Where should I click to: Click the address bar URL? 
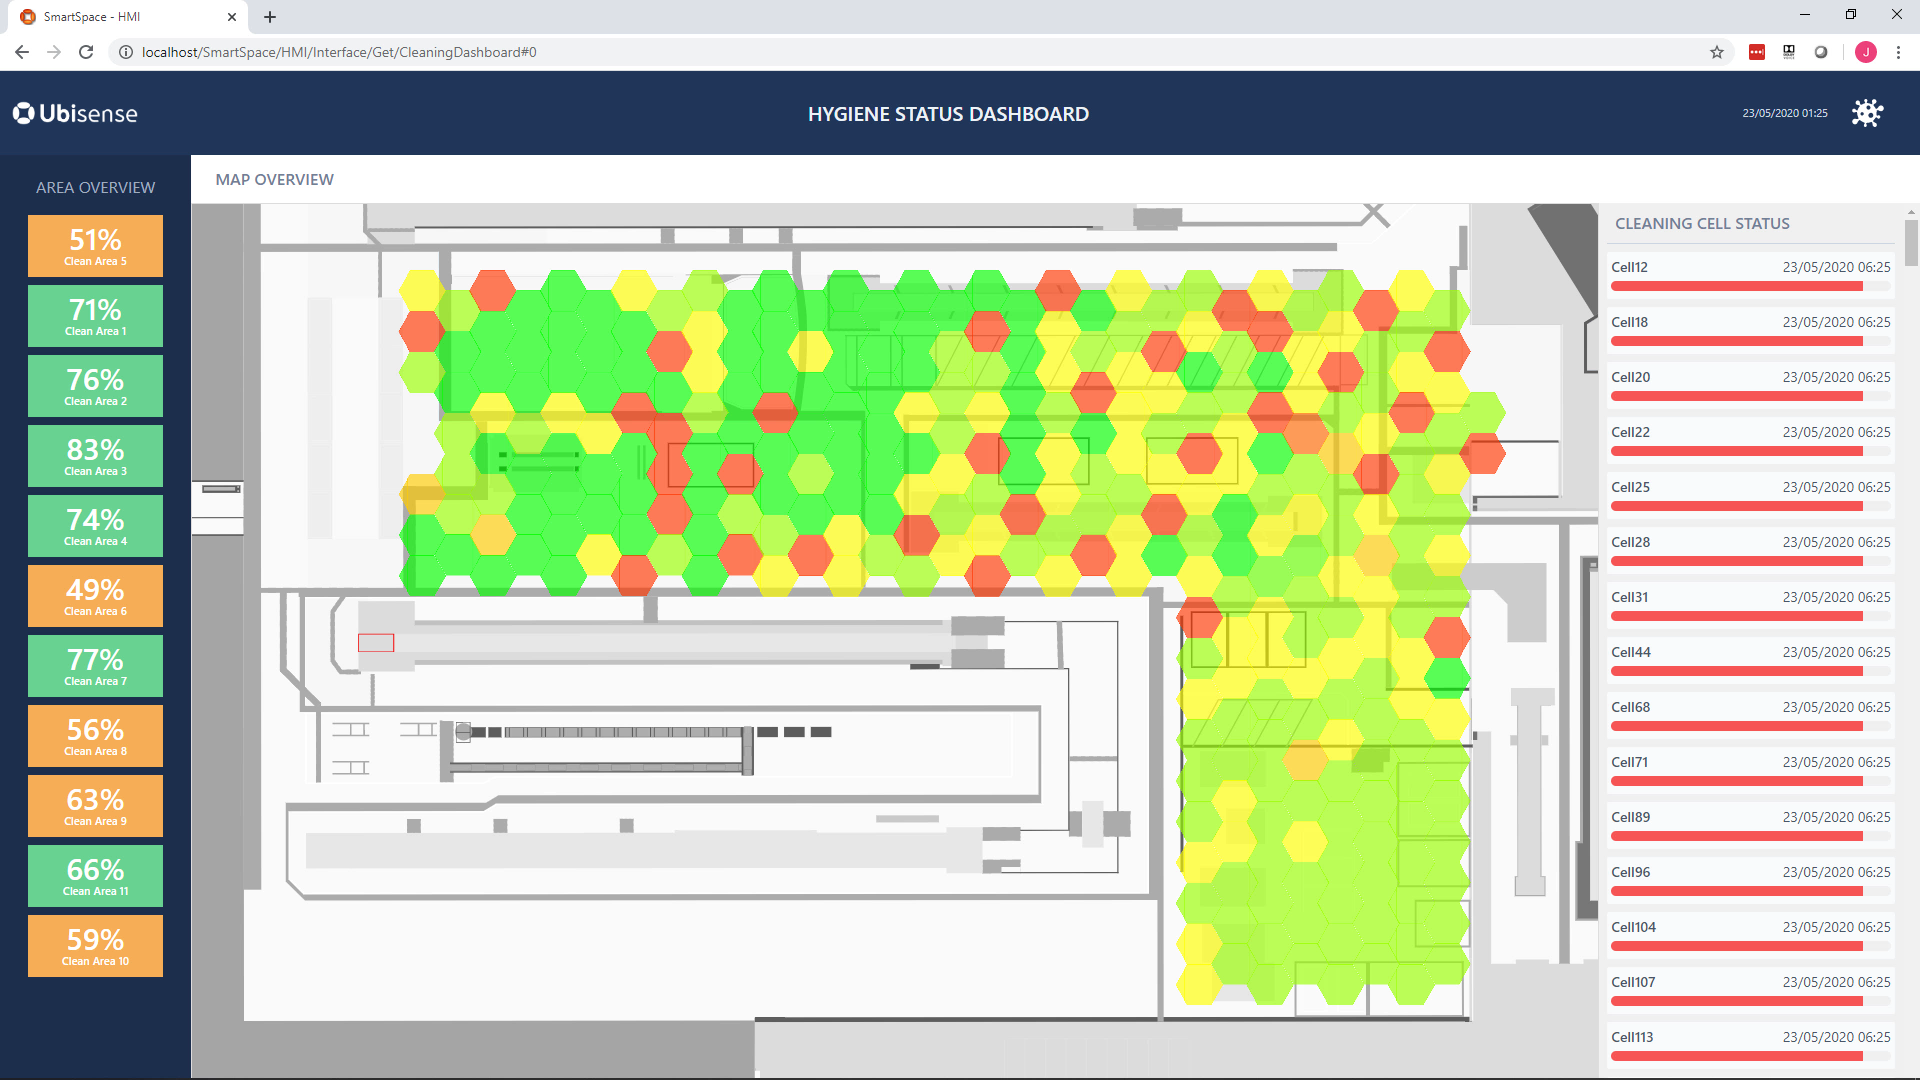339,52
